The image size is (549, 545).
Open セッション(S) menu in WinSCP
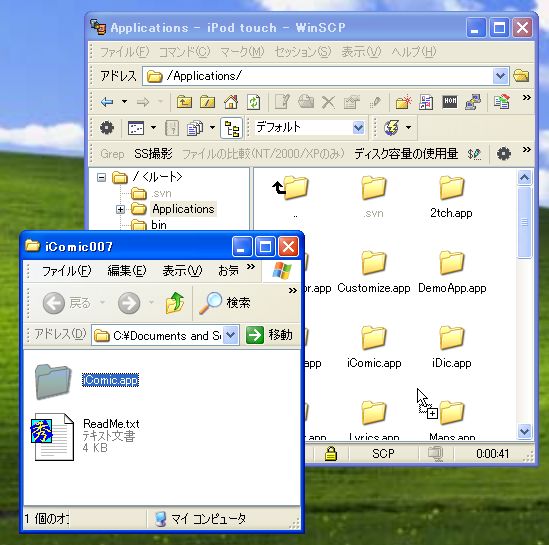tap(303, 52)
